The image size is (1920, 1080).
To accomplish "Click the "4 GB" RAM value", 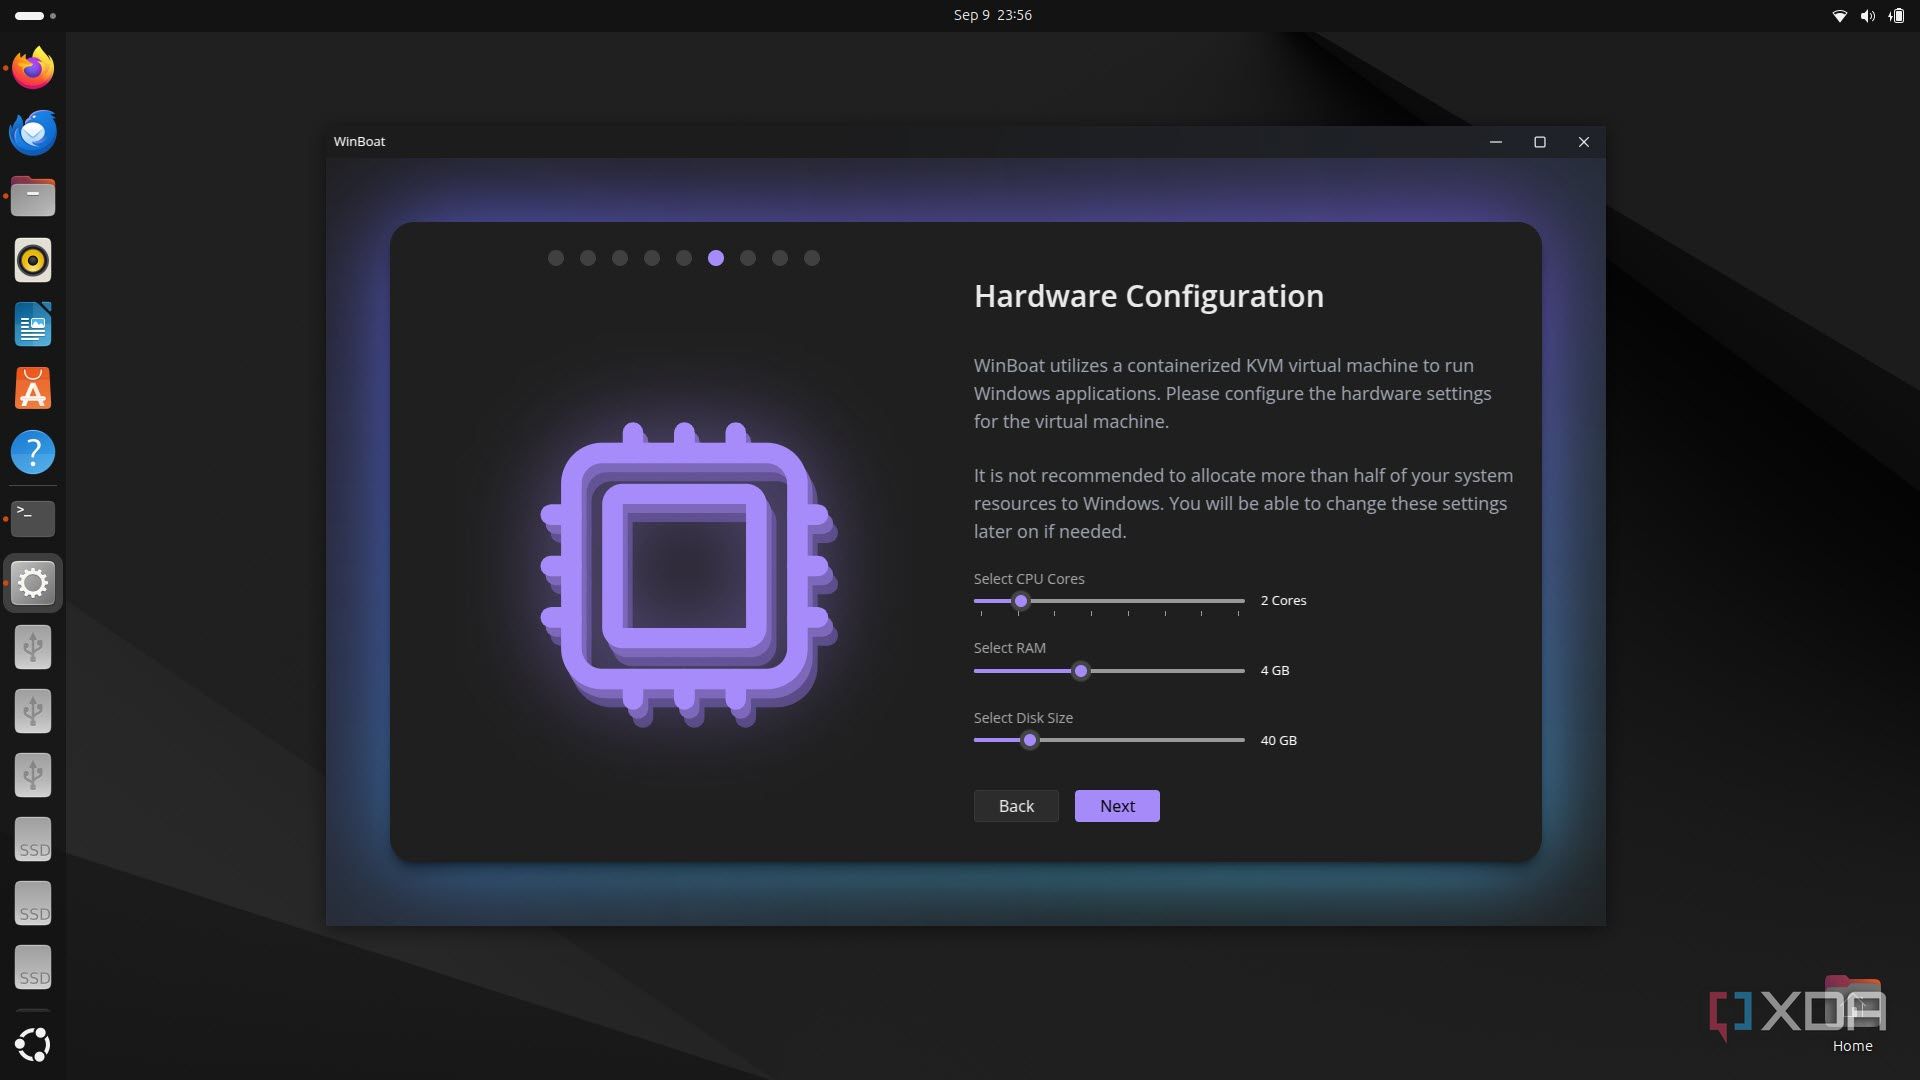I will (1275, 671).
